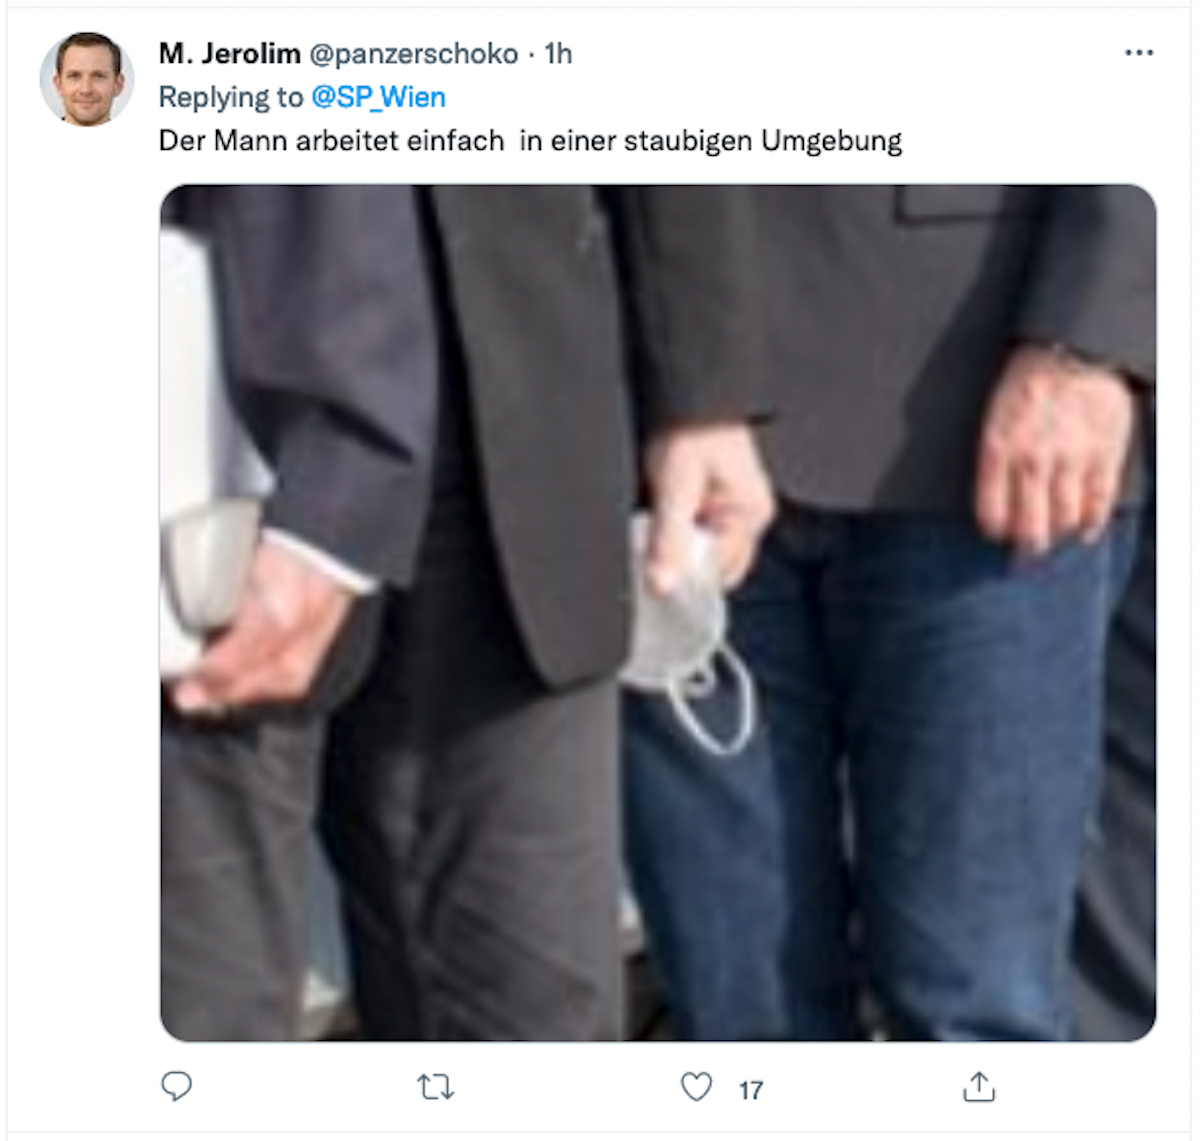Open the reply speech bubble icon
This screenshot has width=1200, height=1141.
[x=176, y=1086]
